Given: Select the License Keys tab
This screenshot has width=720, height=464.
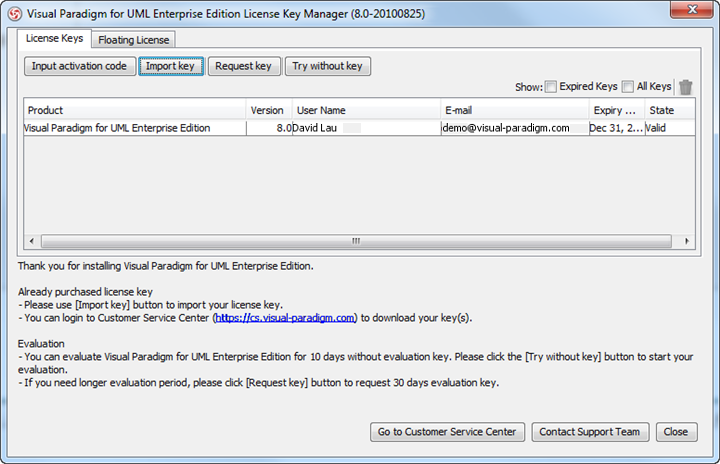Looking at the screenshot, I should [54, 39].
